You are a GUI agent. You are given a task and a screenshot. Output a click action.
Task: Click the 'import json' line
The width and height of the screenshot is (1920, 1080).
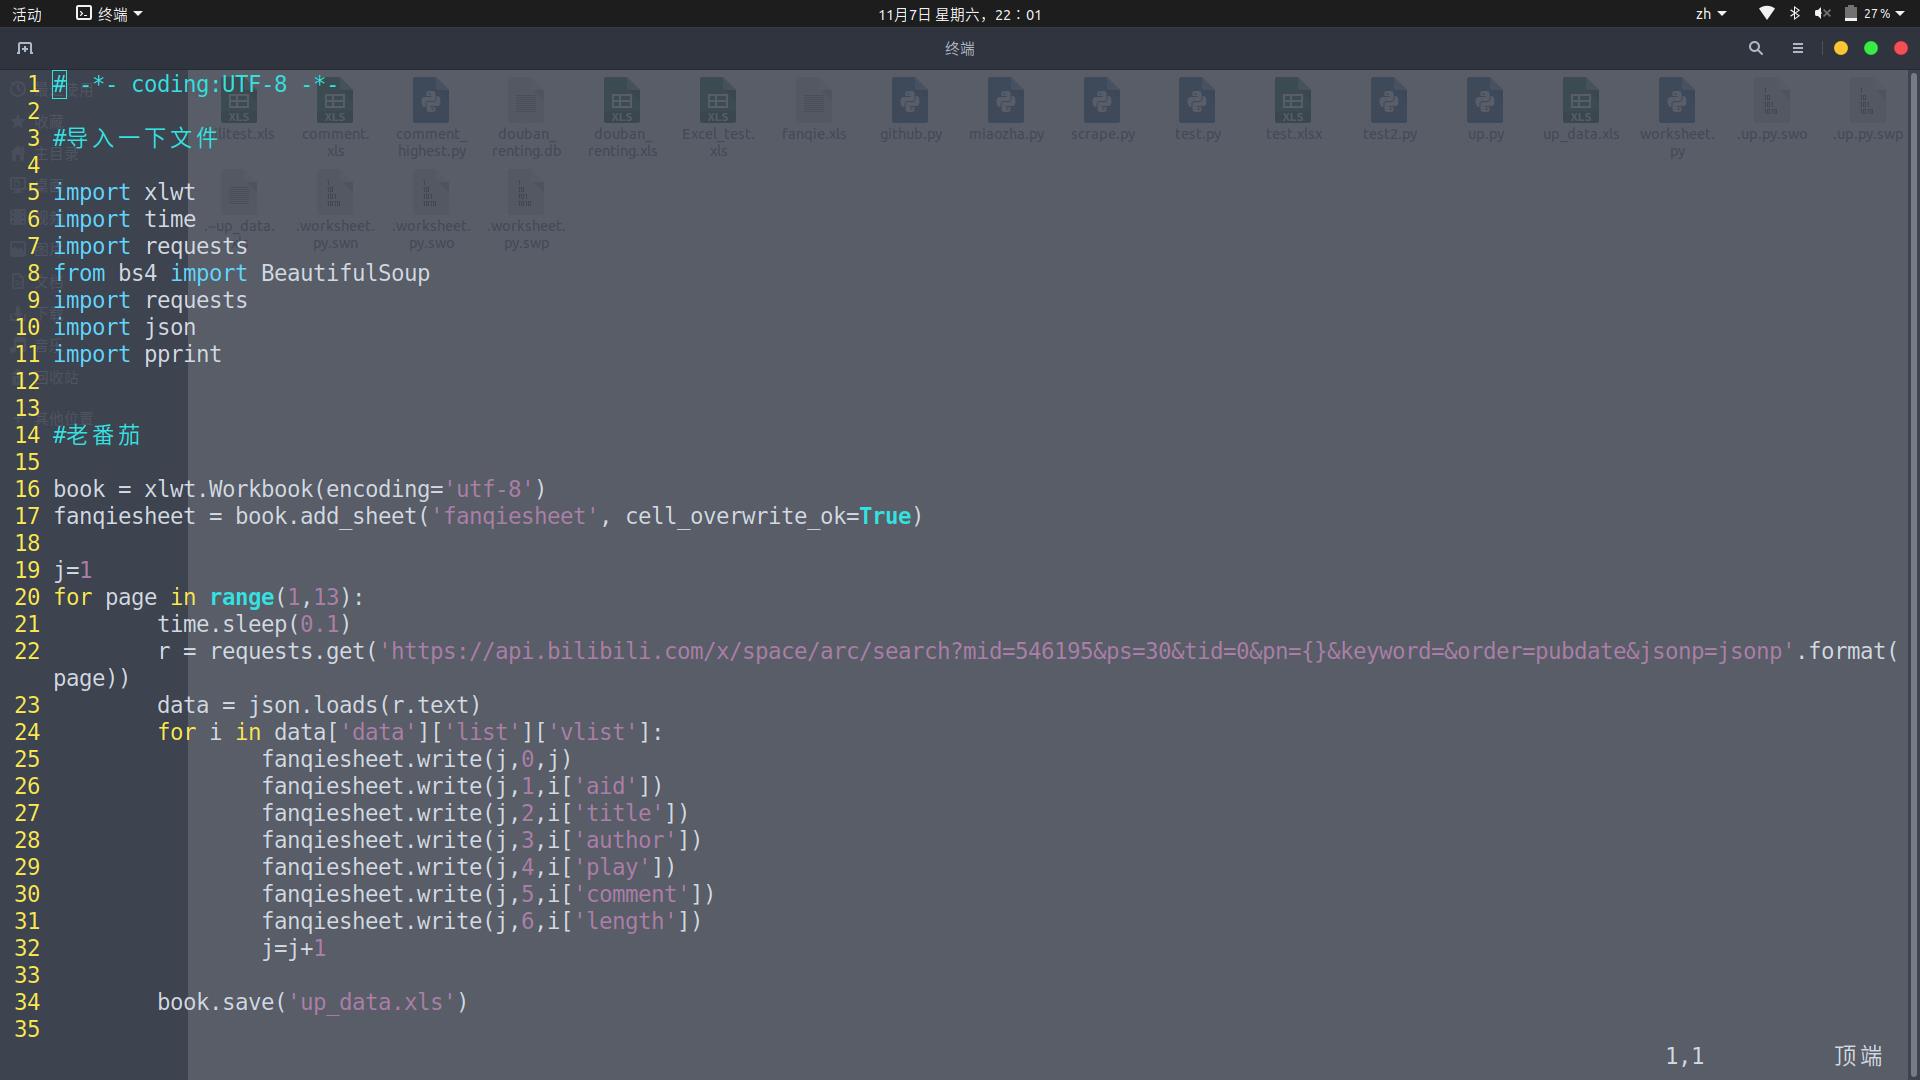124,327
